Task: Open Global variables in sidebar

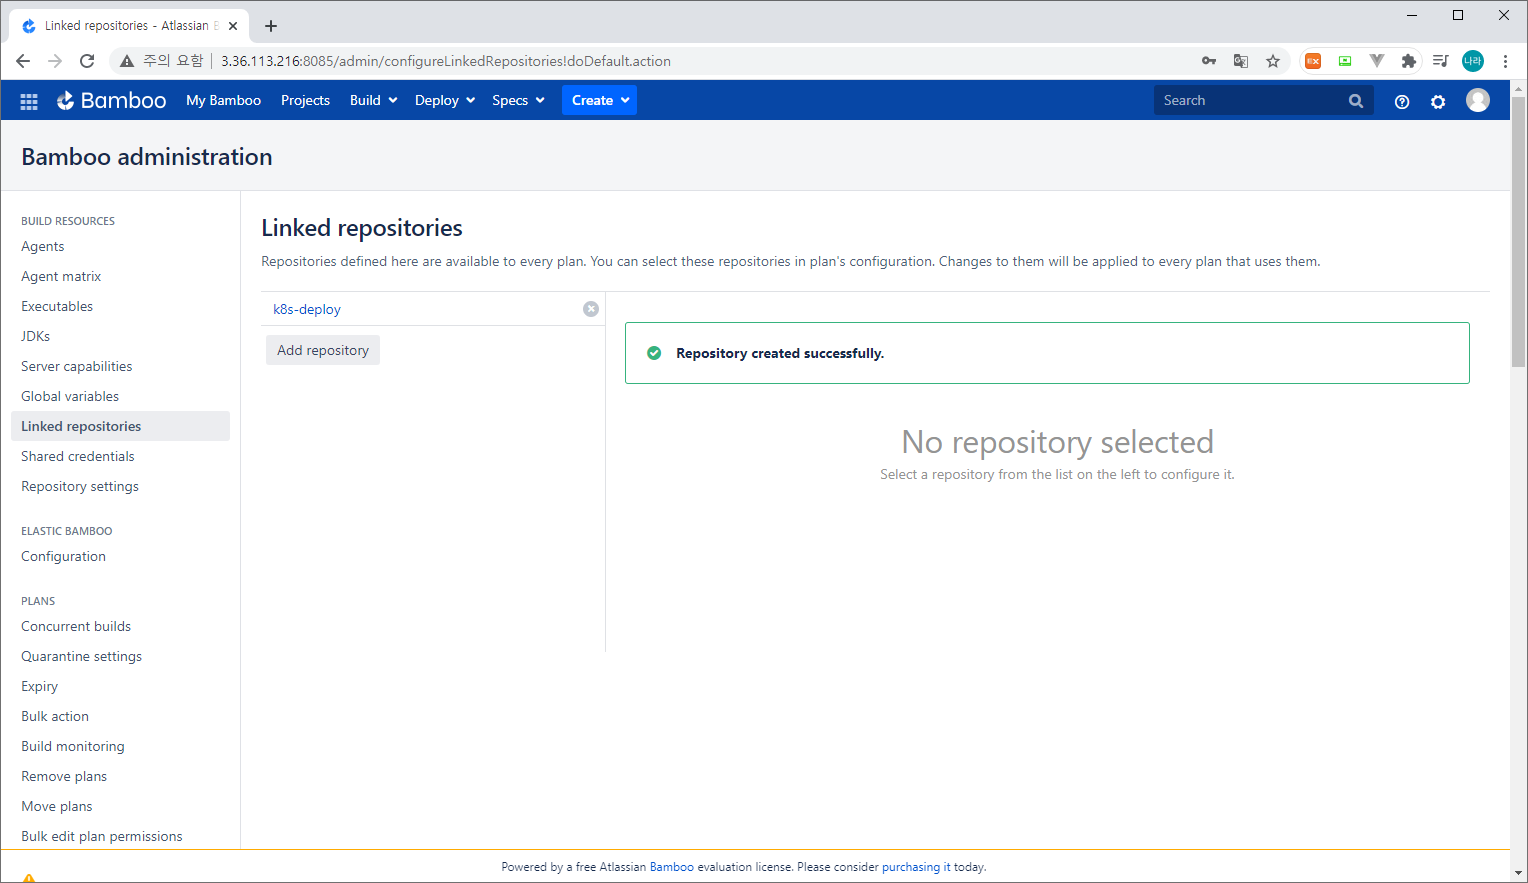Action: click(70, 396)
